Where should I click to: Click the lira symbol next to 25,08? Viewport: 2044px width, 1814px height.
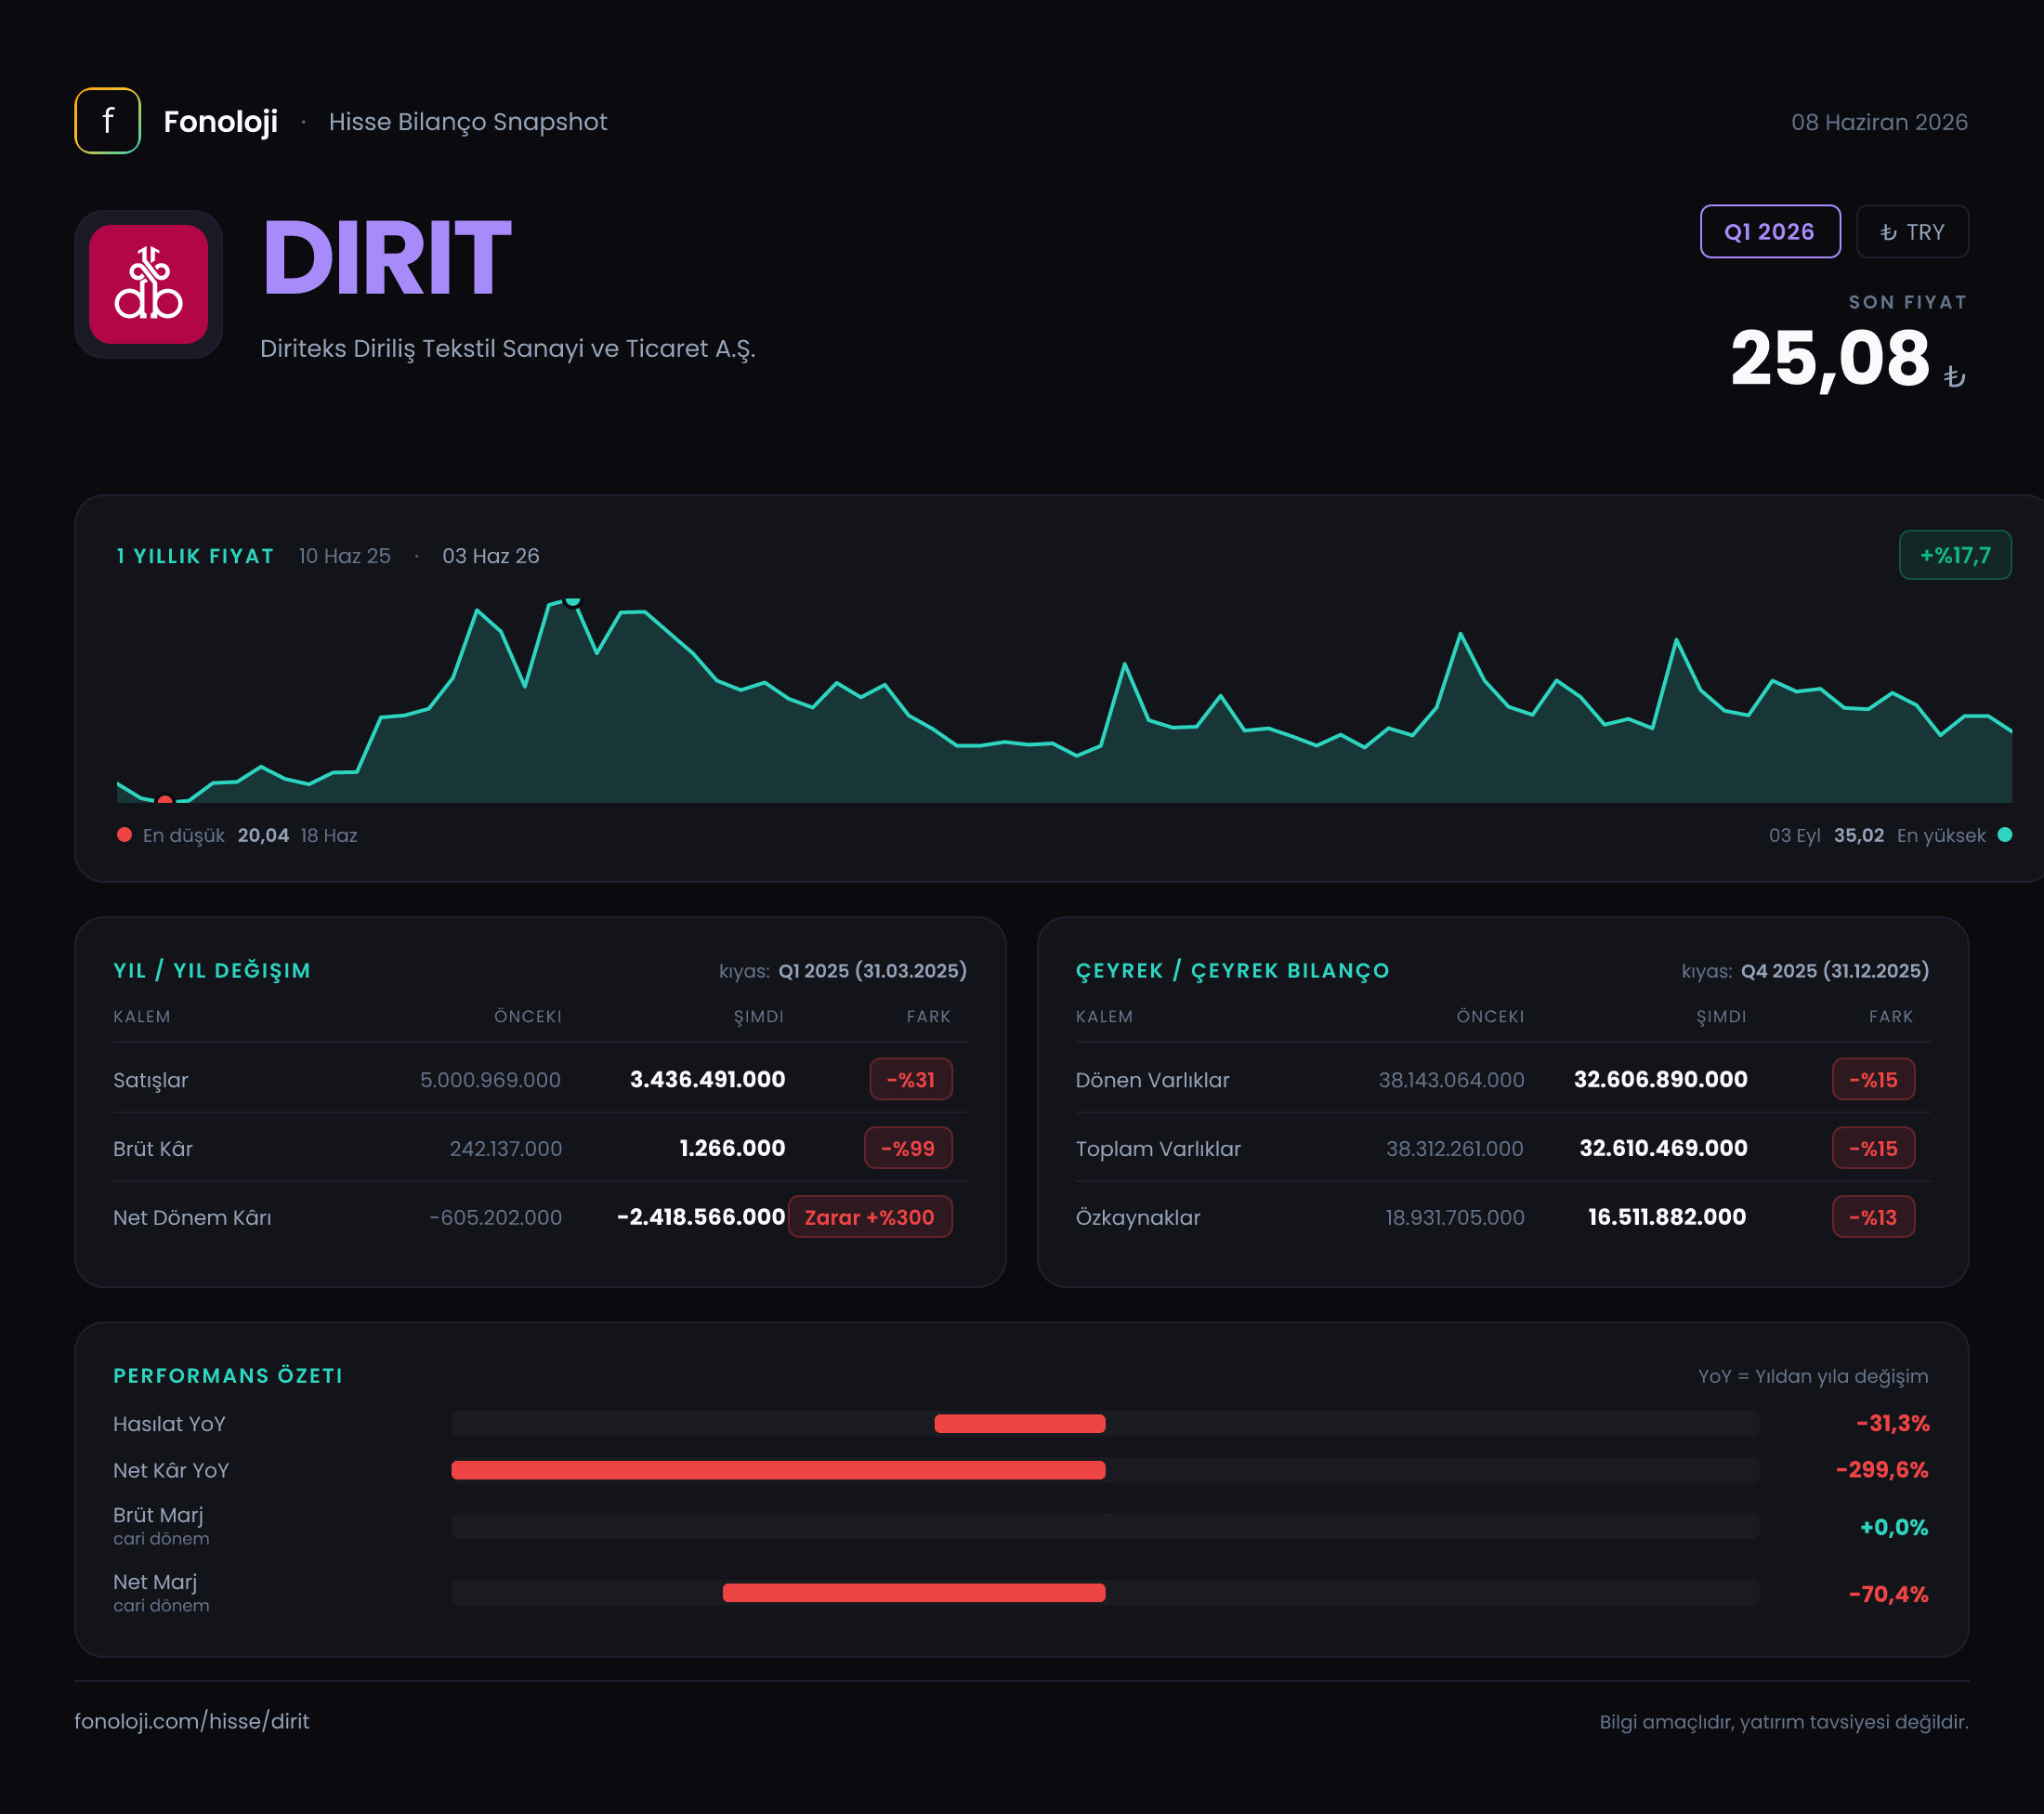coord(1954,377)
